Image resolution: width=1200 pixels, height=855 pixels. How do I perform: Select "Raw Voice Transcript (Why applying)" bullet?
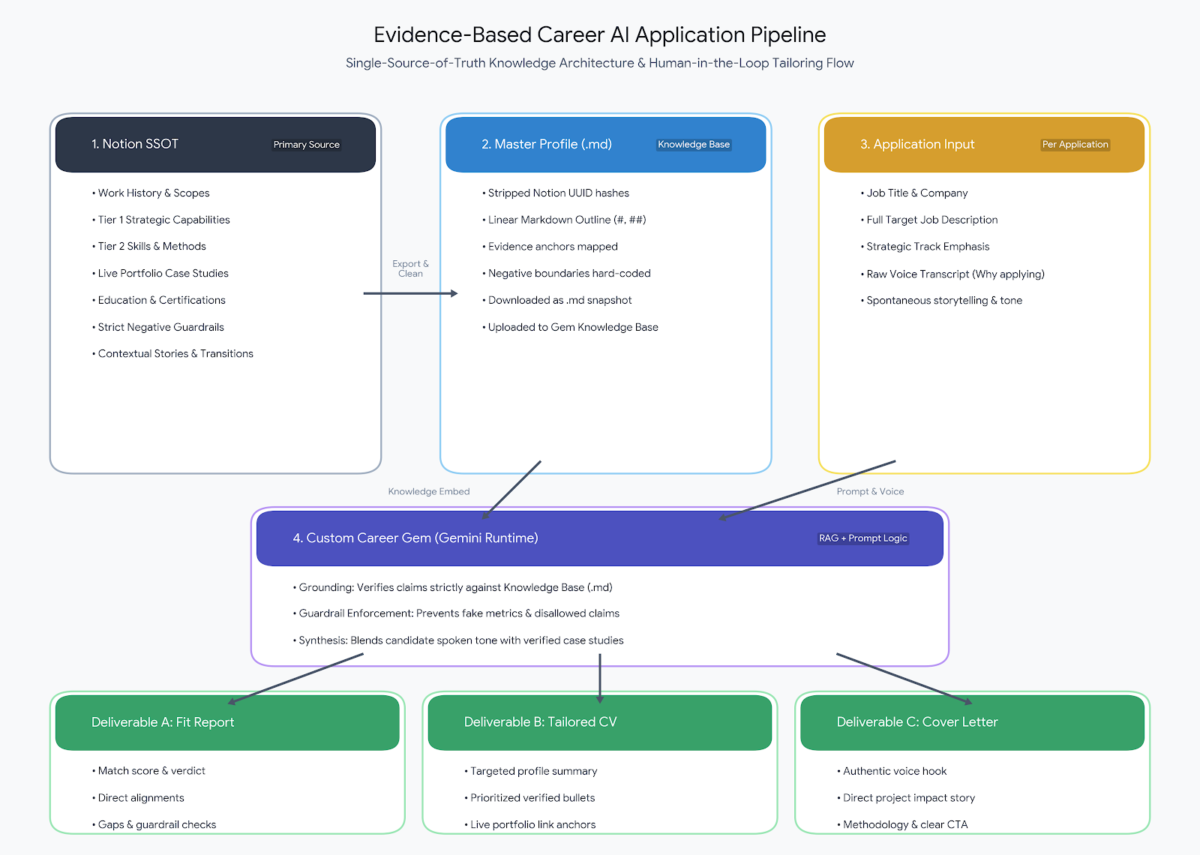point(952,274)
